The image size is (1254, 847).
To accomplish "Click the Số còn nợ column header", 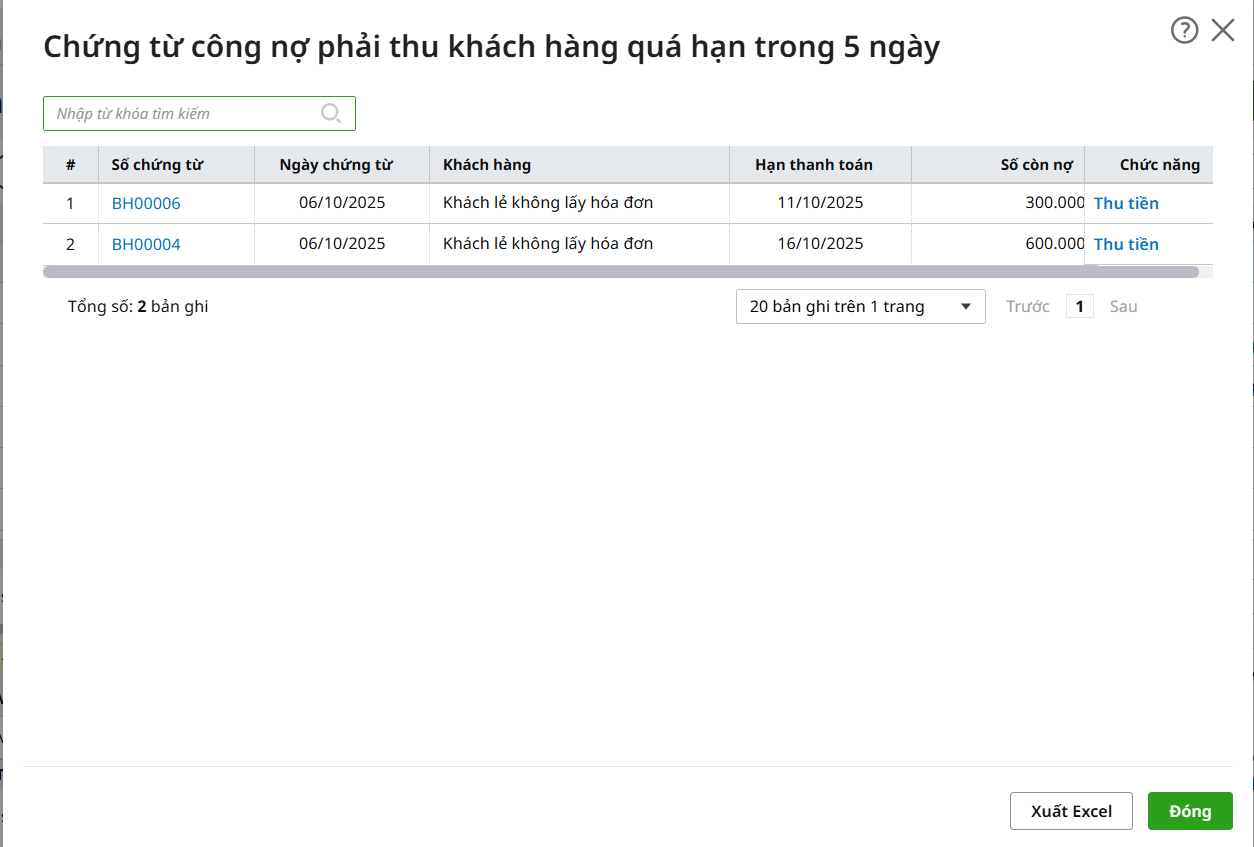I will pyautogui.click(x=1036, y=165).
